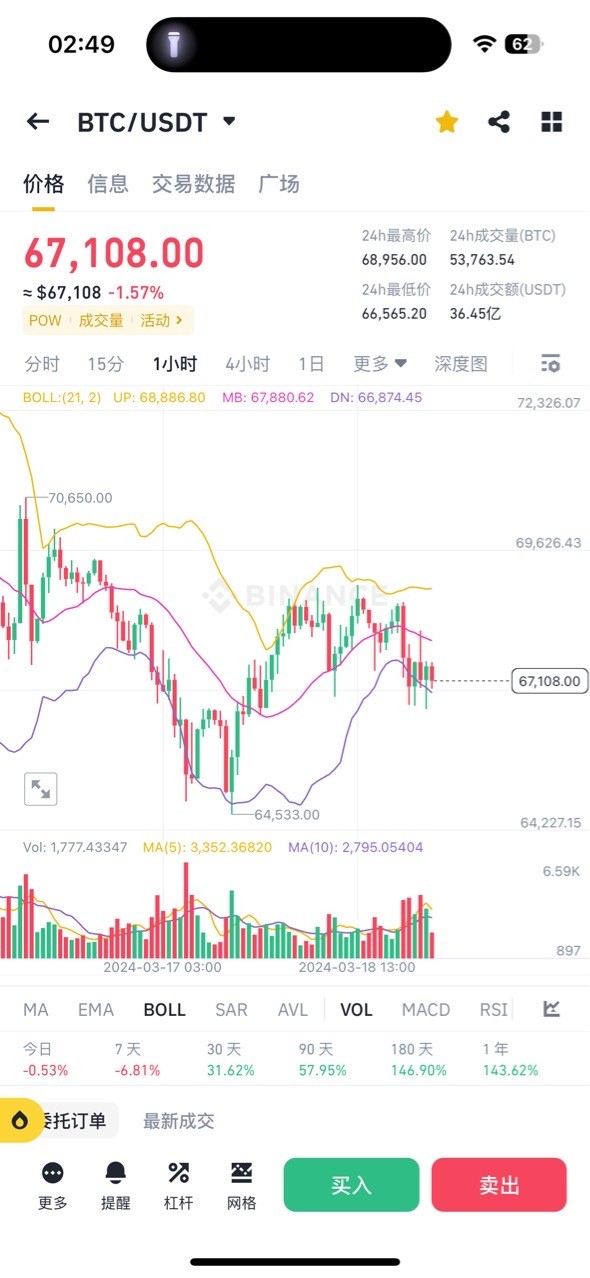590x1278 pixels.
Task: Tap the fullscreen expand icon on chart
Action: pyautogui.click(x=40, y=789)
